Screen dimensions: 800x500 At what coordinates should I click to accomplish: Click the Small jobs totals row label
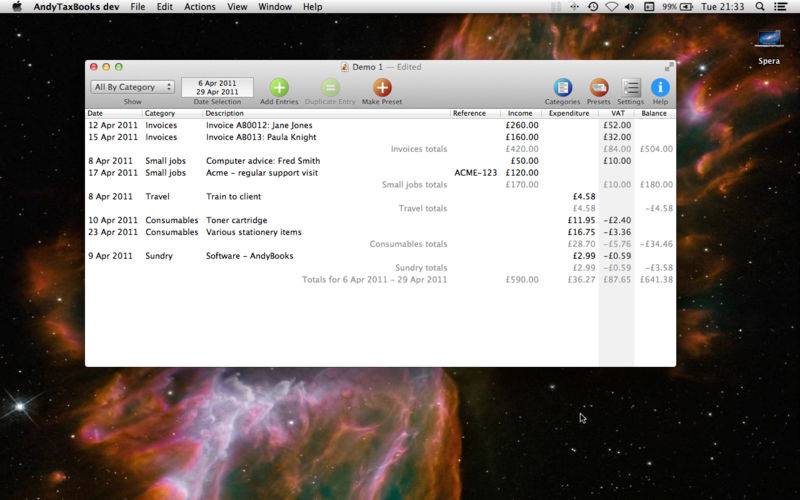point(414,185)
